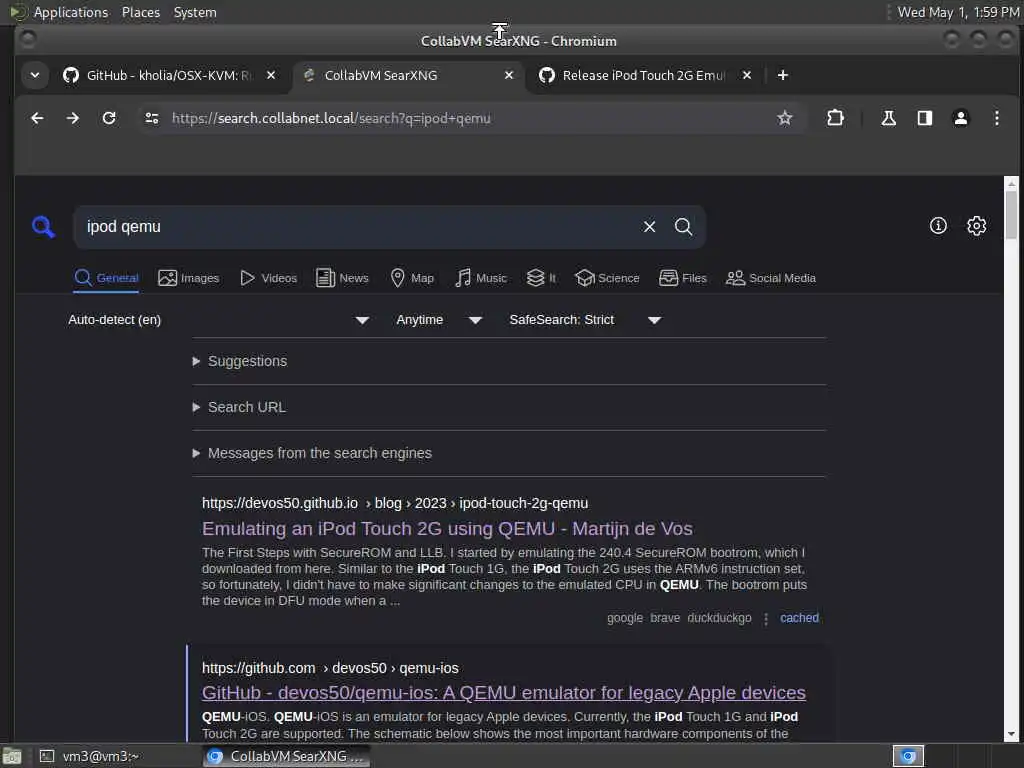Click 'brave' engine label under first result
The height and width of the screenshot is (768, 1024).
(x=665, y=618)
